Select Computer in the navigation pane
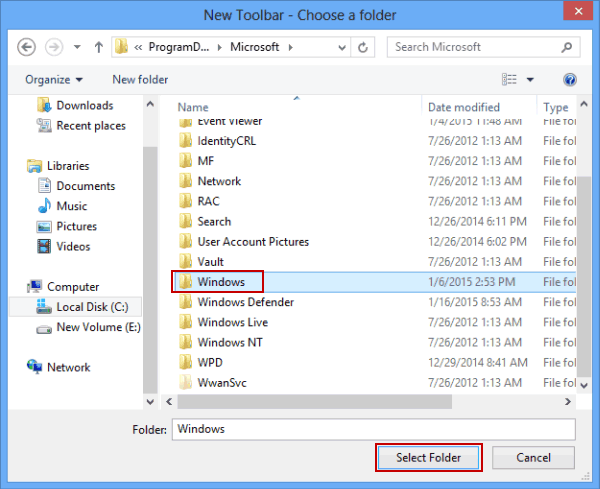 (x=63, y=287)
